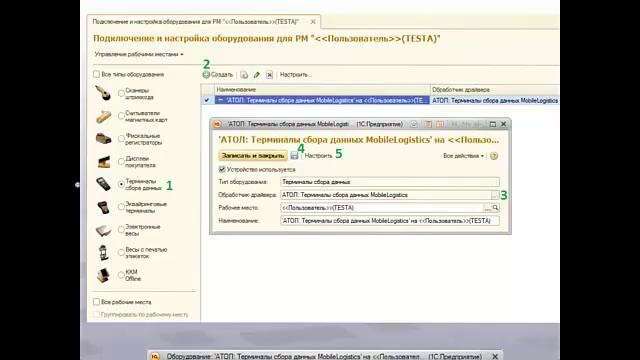Click ellipsis selector in Обработчик драйвера field
640x360 pixels.
(x=495, y=195)
